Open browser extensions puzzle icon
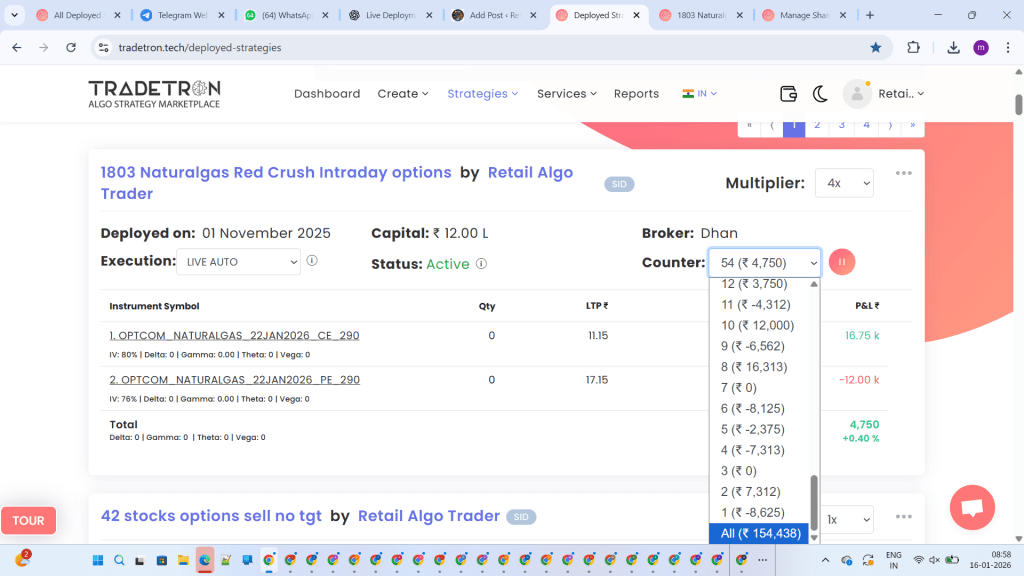Viewport: 1024px width, 576px height. [913, 47]
